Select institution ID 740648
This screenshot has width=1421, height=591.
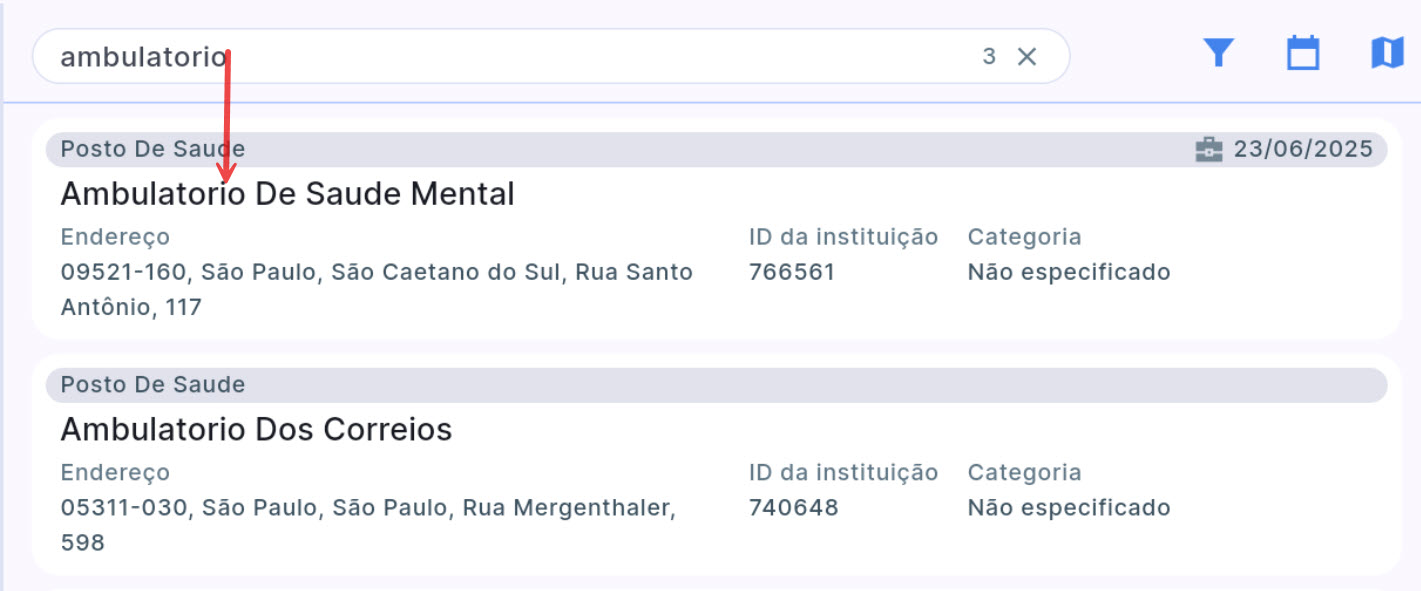[x=793, y=508]
